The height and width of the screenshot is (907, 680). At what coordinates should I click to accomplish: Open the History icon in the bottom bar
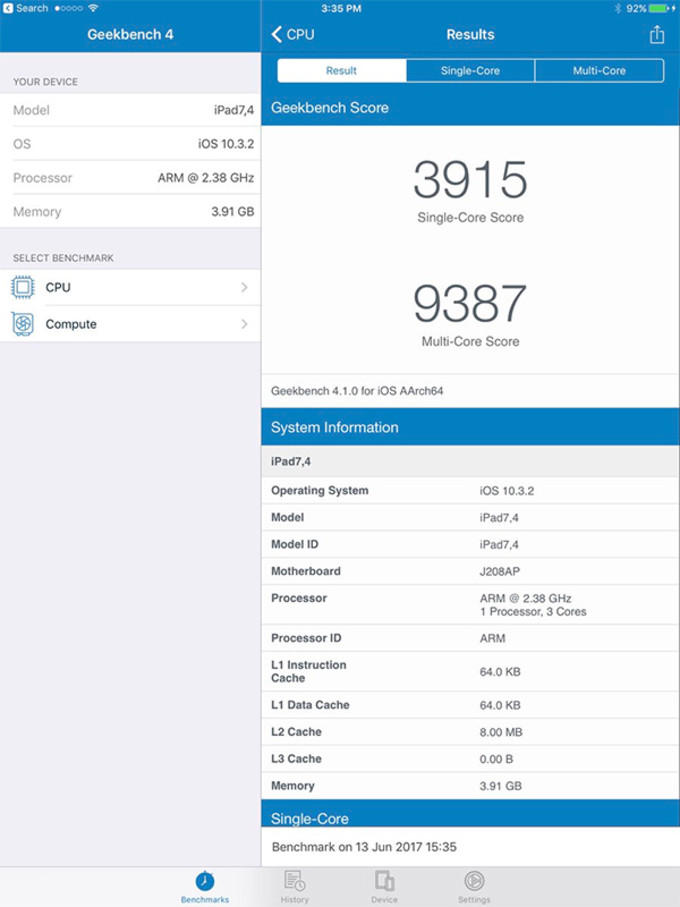[x=294, y=881]
